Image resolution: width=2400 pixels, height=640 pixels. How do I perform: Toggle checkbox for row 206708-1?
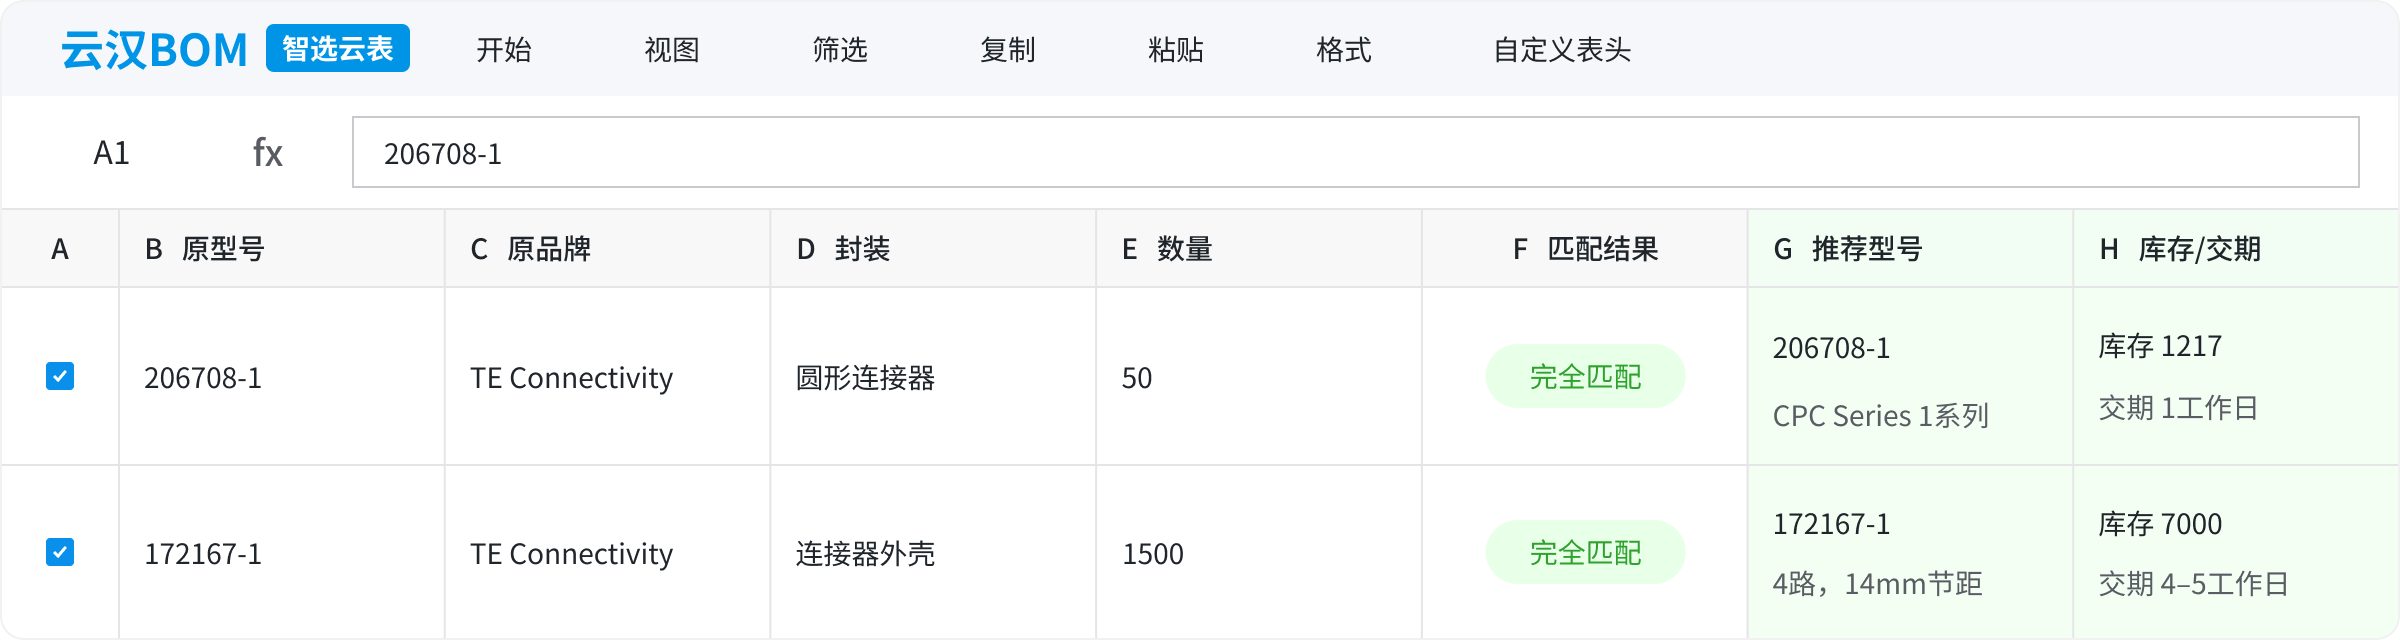pos(60,376)
